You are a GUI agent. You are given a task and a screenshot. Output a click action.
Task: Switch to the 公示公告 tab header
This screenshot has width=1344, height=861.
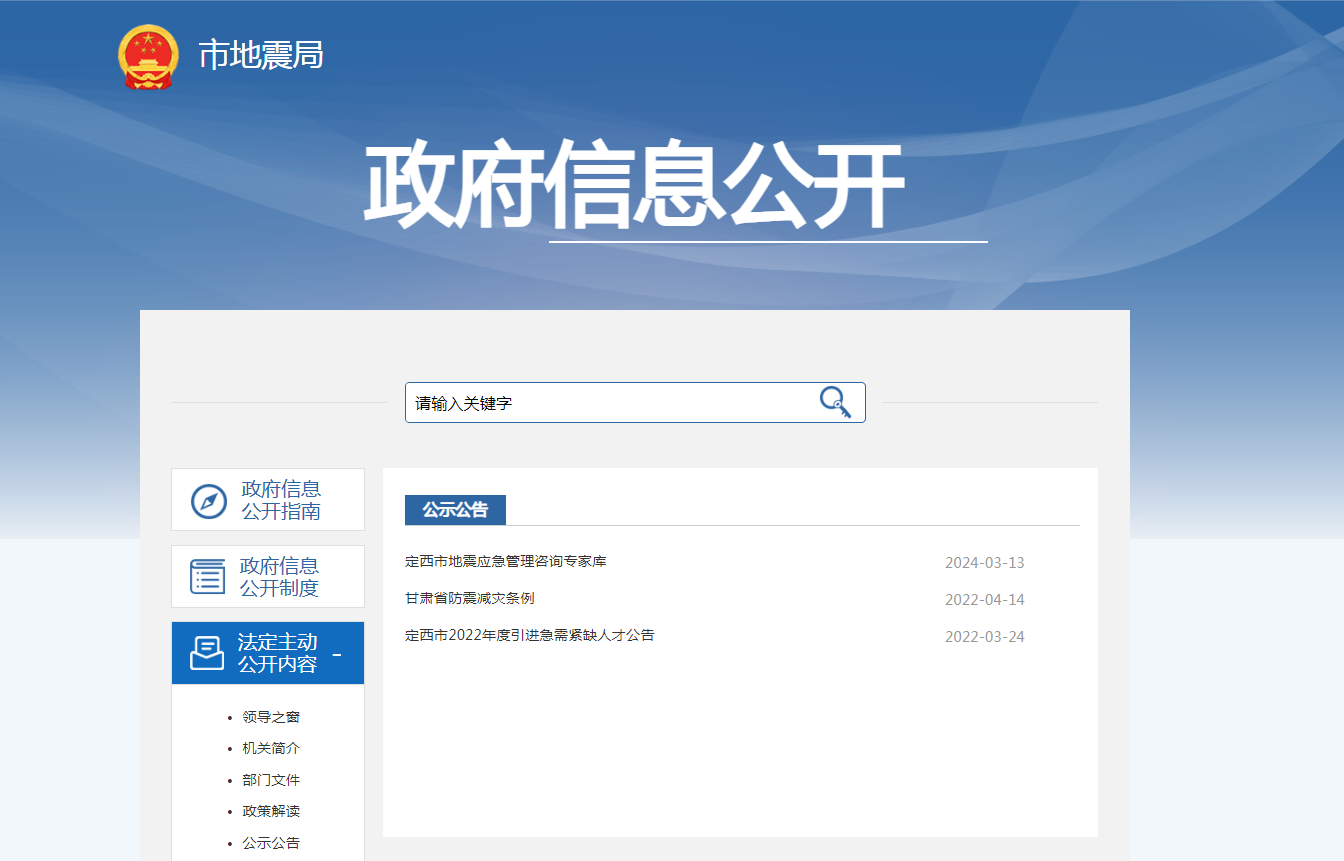[x=455, y=509]
